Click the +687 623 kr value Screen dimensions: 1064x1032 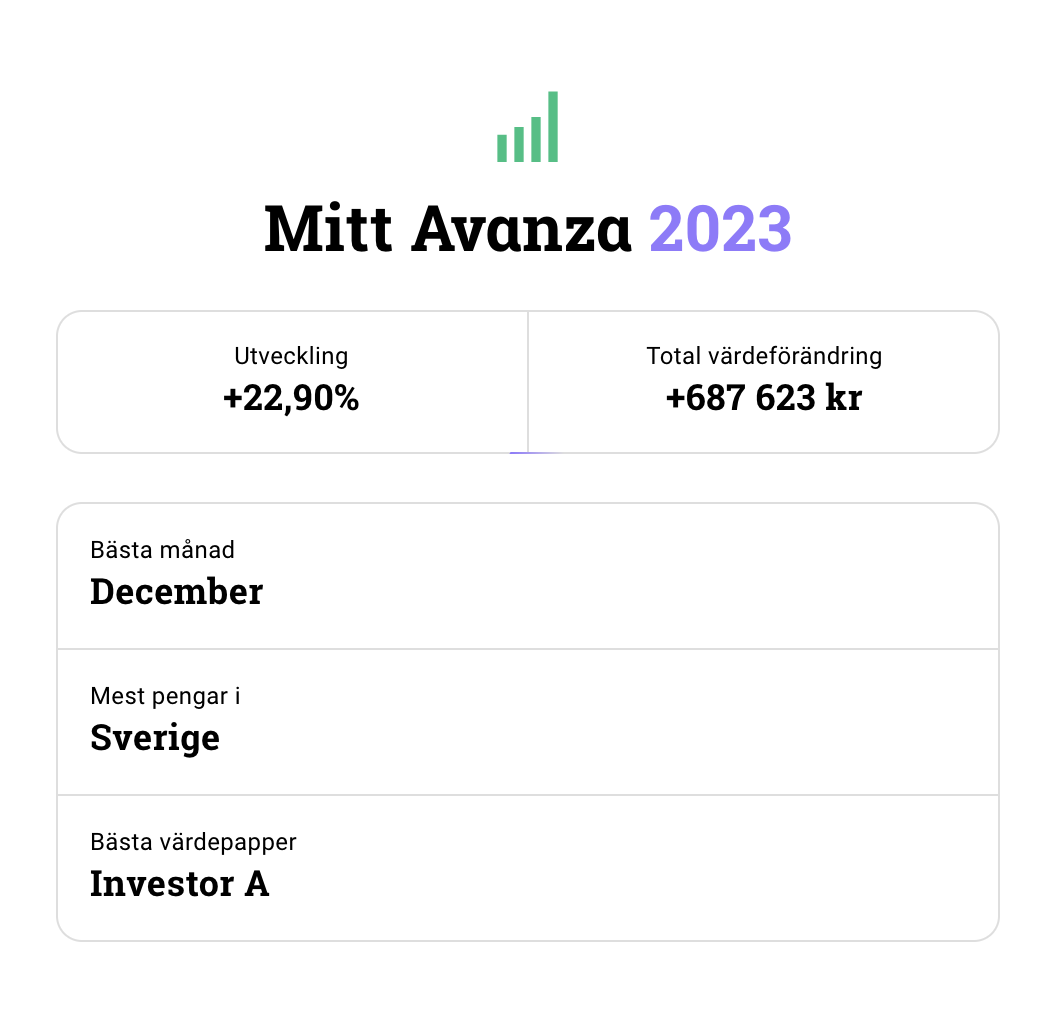pos(764,399)
